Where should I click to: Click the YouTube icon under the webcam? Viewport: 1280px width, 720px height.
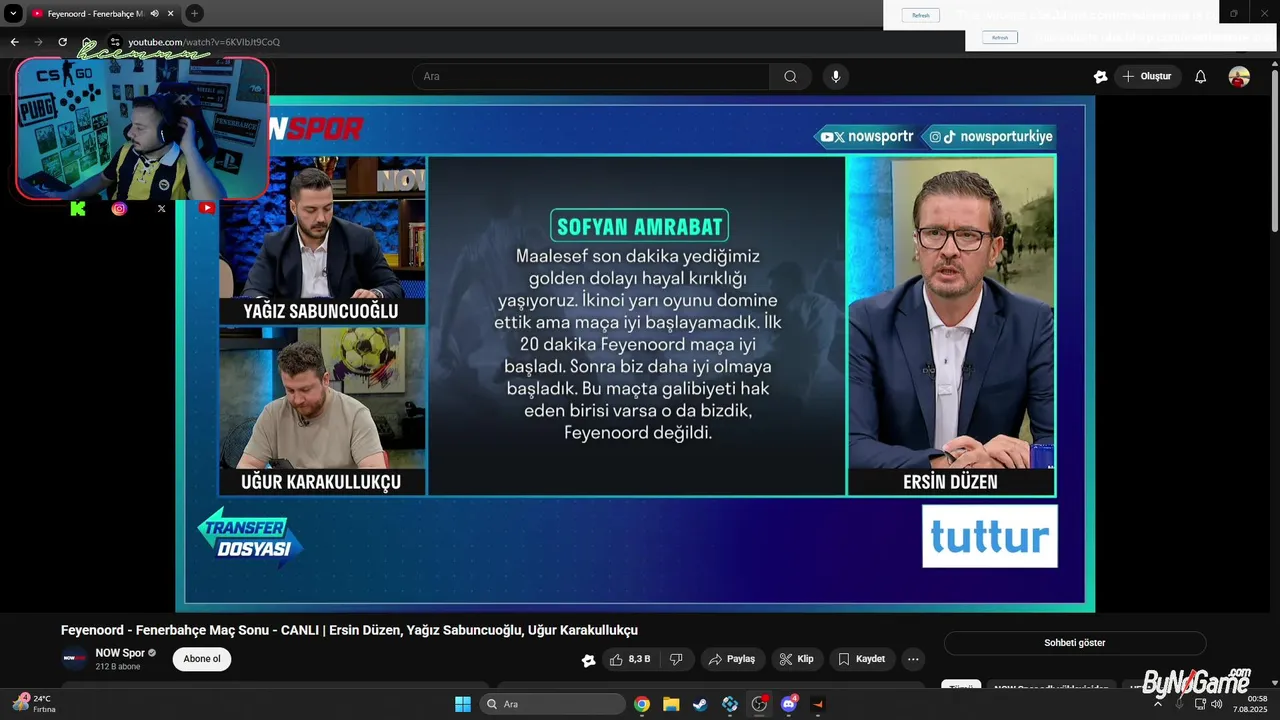point(206,208)
